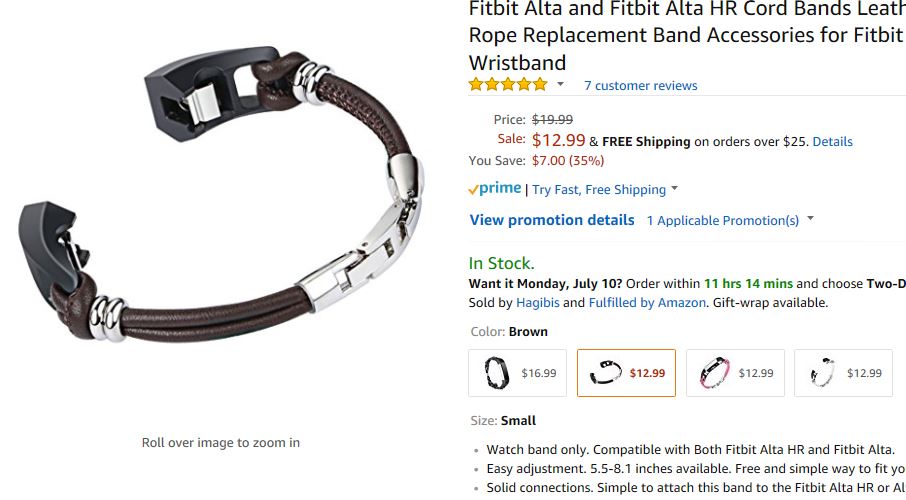Open the Fulfilled by Amazon link
This screenshot has height=500, width=906.
tap(647, 303)
